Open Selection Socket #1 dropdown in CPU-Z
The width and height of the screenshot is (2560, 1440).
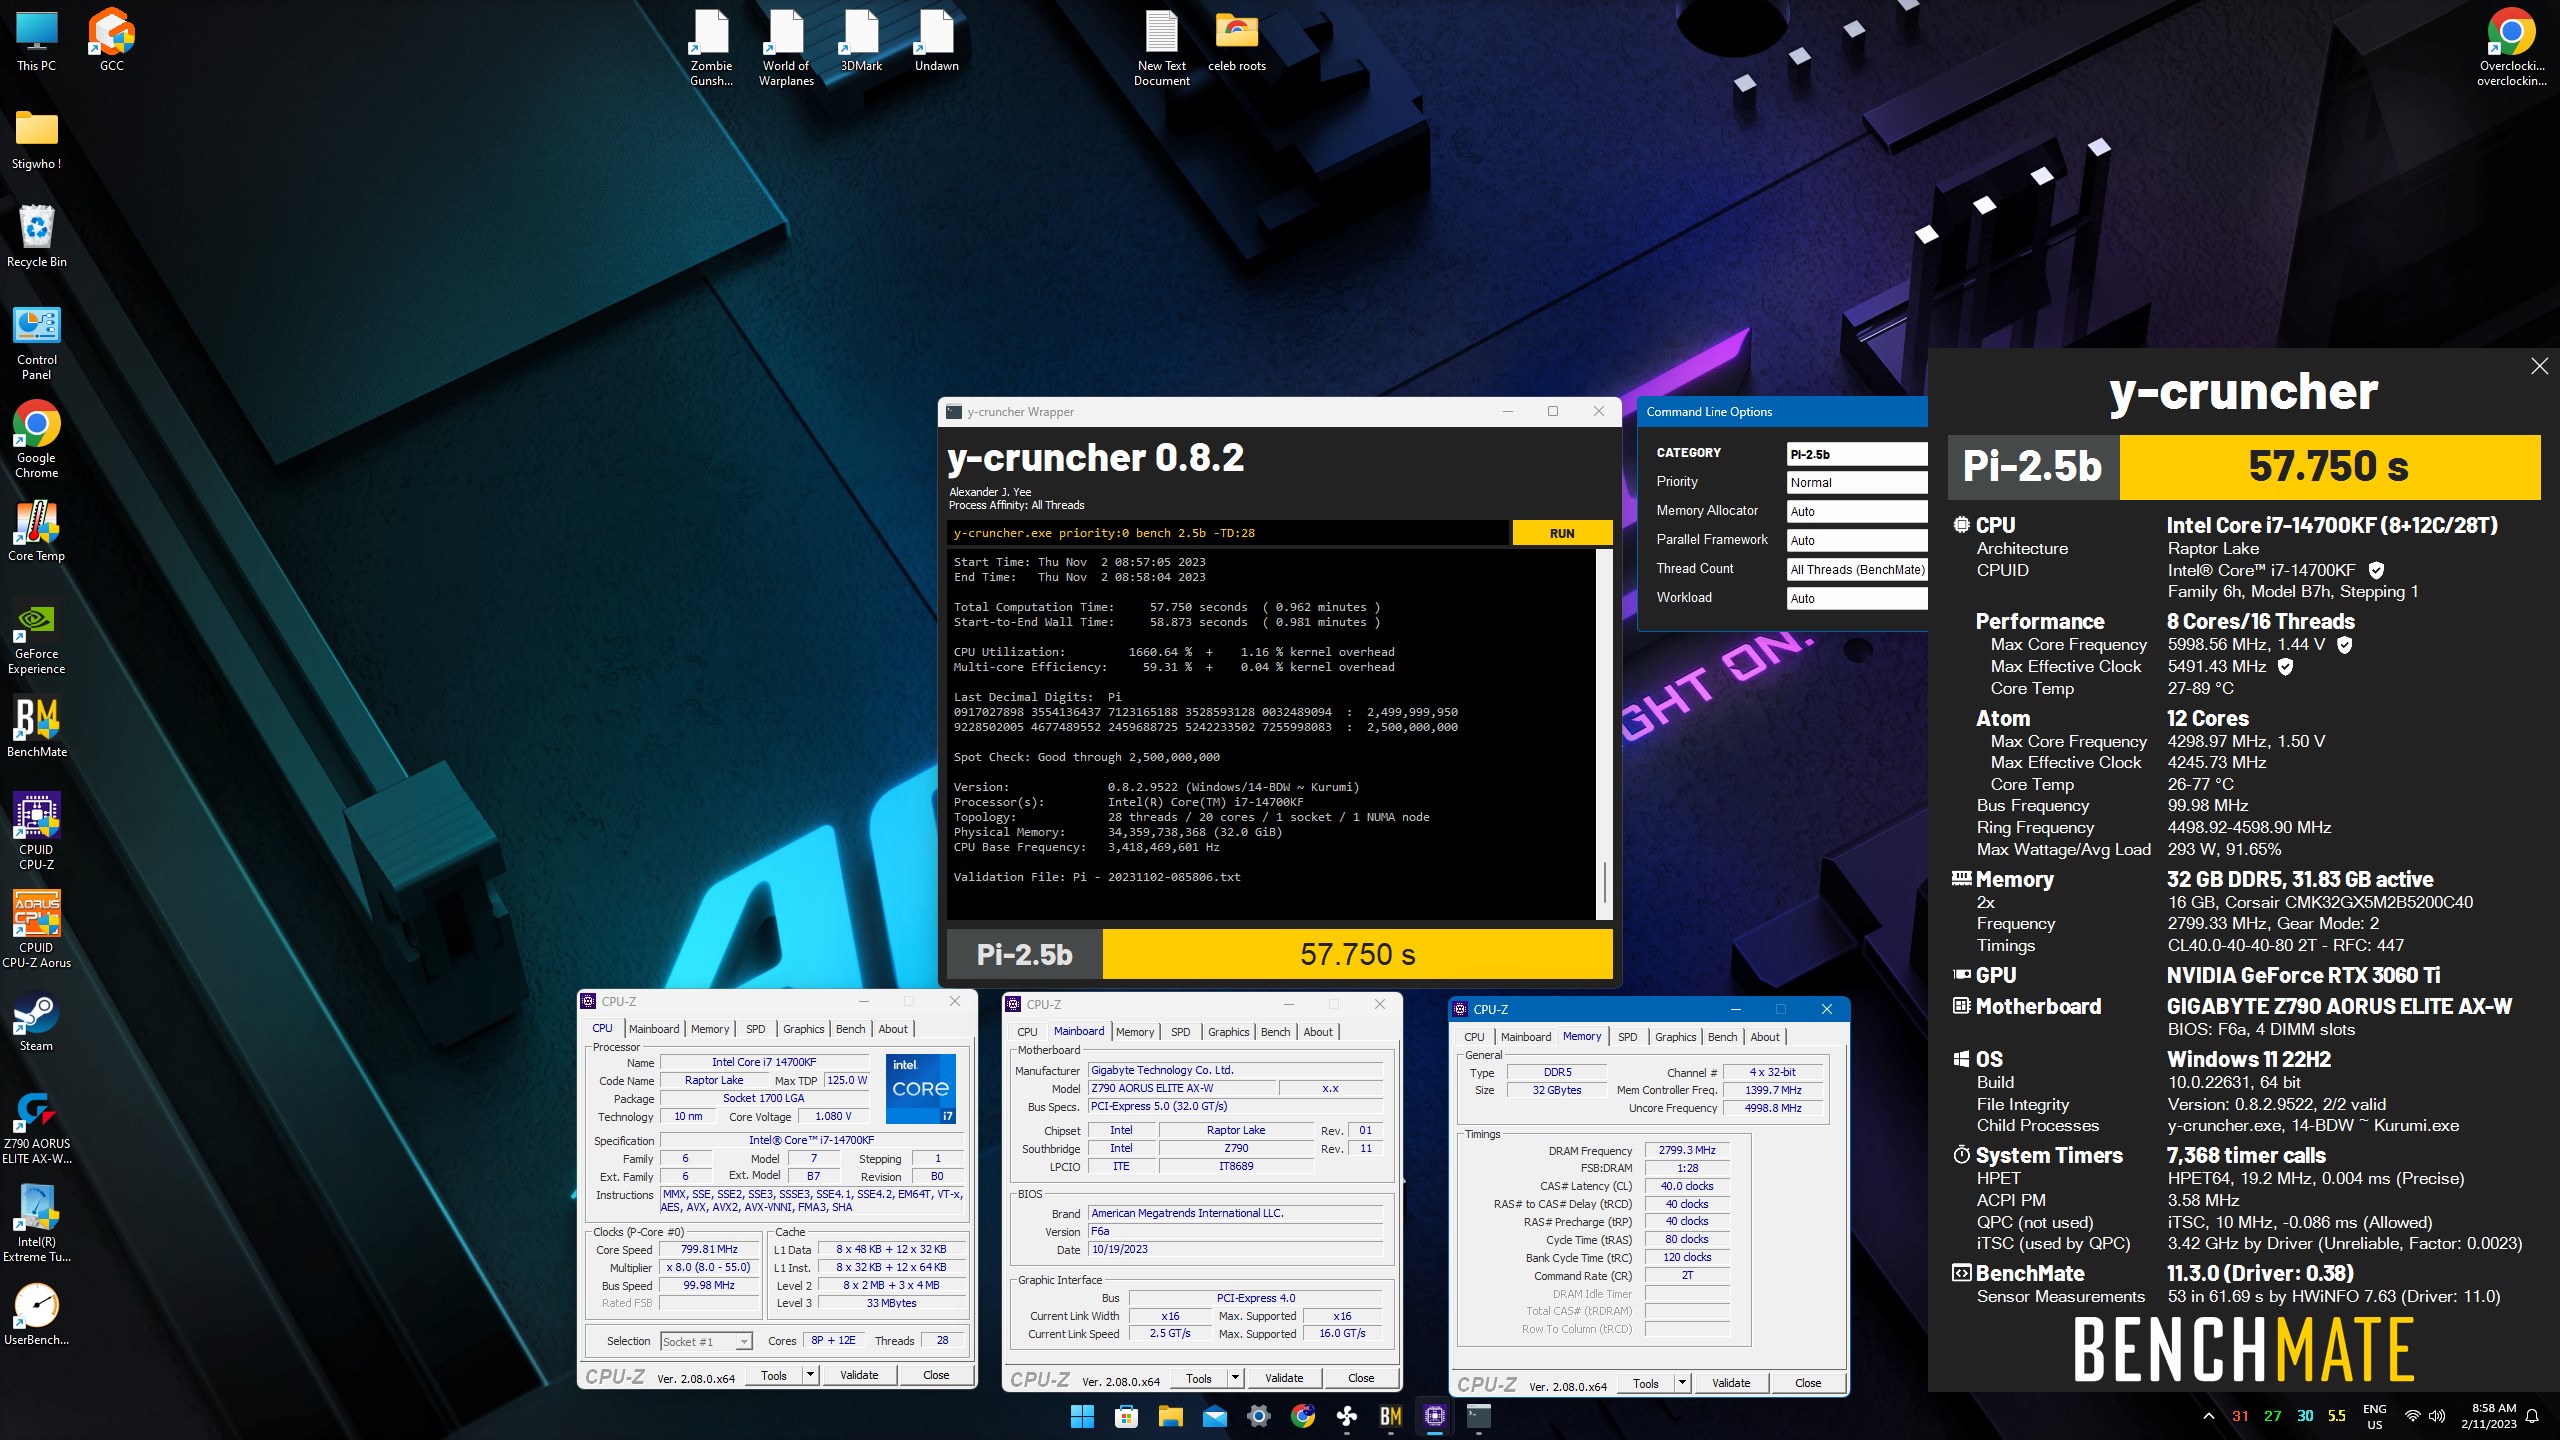(x=706, y=1342)
